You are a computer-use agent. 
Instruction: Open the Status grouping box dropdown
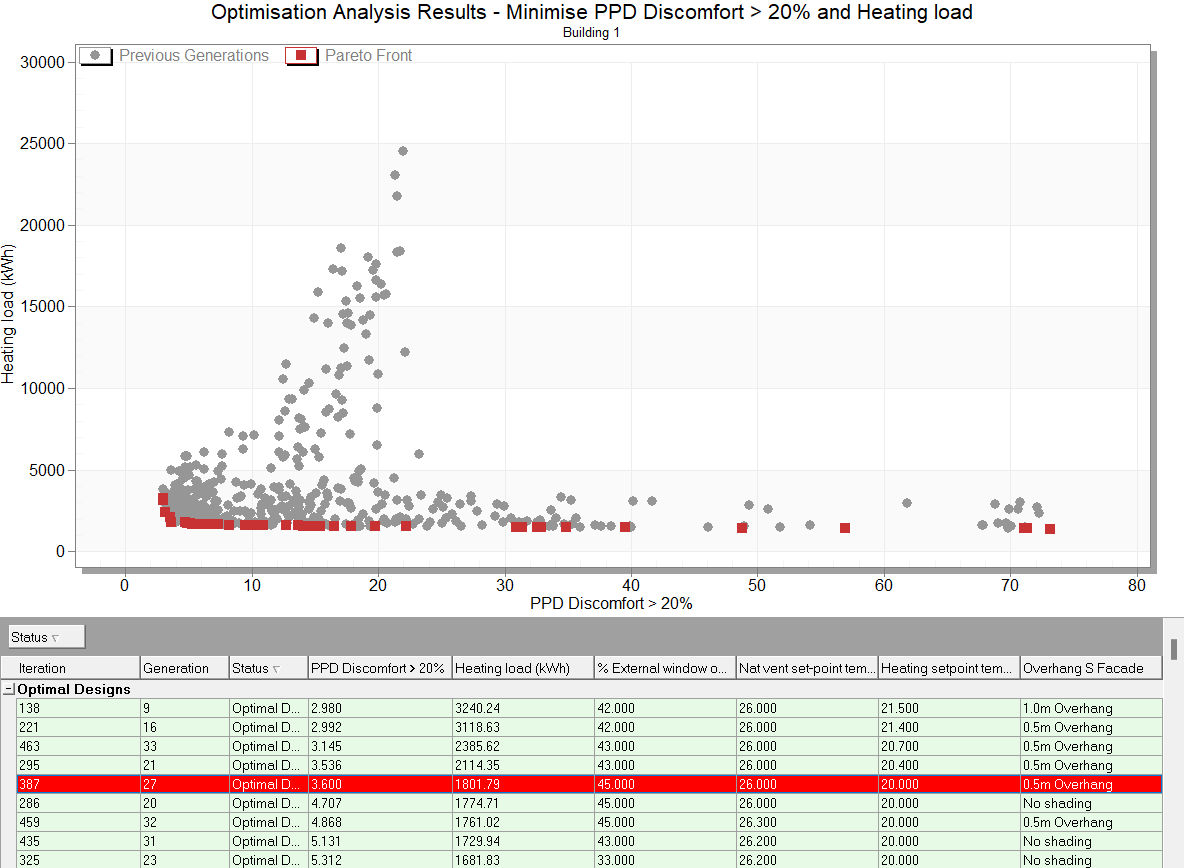point(46,637)
